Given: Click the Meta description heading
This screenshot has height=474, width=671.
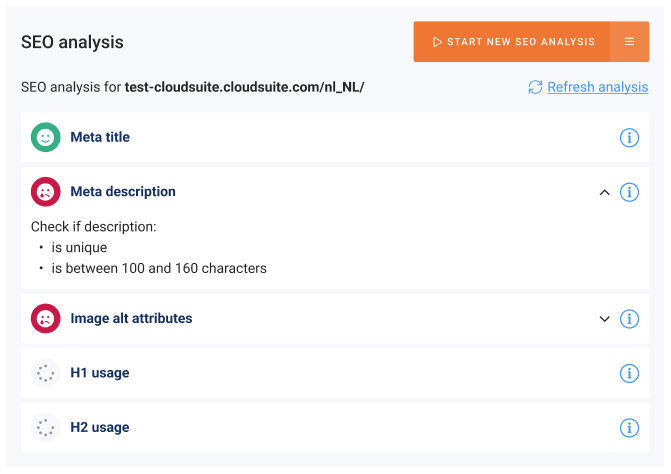Looking at the screenshot, I should tap(123, 192).
